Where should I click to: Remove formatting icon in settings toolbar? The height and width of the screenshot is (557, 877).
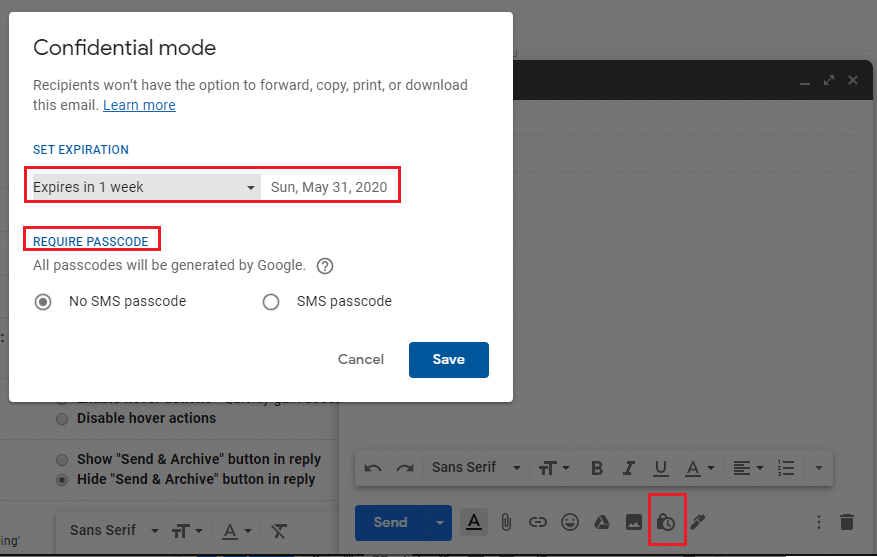[279, 531]
